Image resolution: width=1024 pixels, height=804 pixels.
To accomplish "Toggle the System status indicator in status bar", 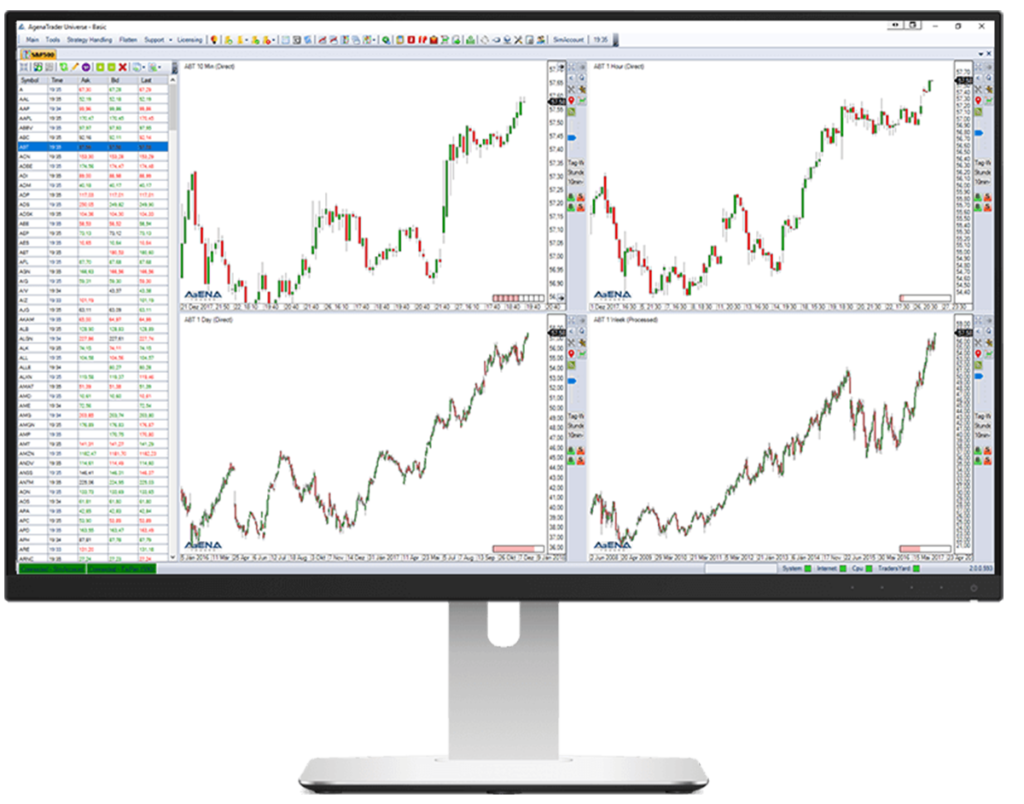I will tap(808, 569).
